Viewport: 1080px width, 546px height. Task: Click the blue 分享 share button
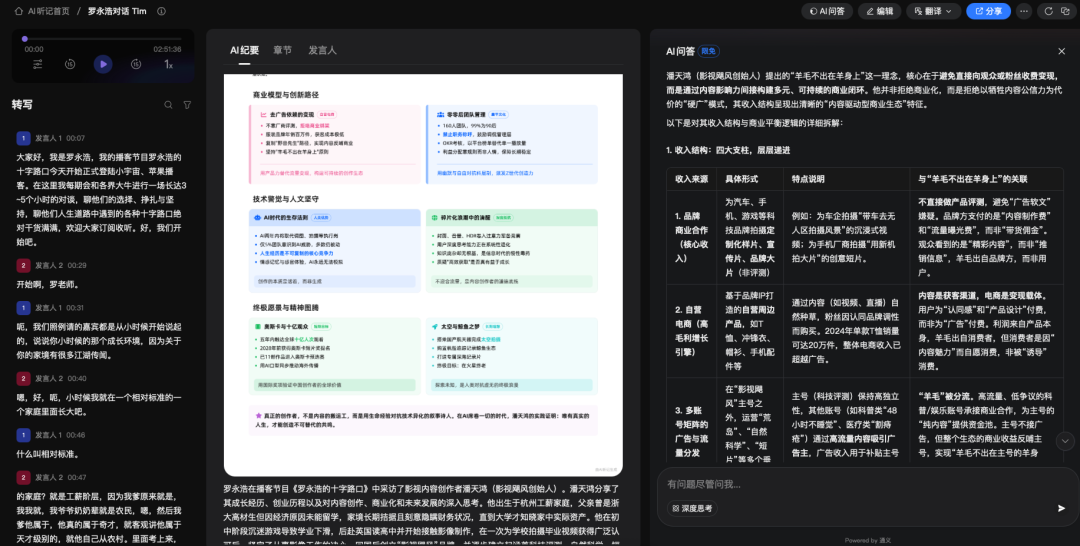pyautogui.click(x=987, y=11)
